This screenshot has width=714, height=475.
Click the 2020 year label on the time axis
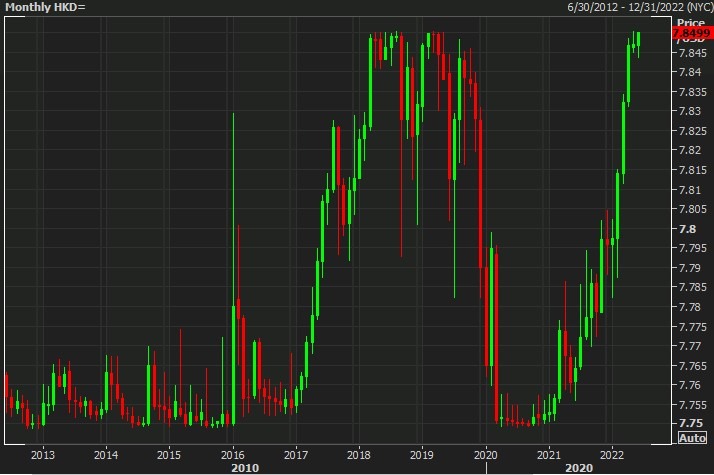[486, 455]
